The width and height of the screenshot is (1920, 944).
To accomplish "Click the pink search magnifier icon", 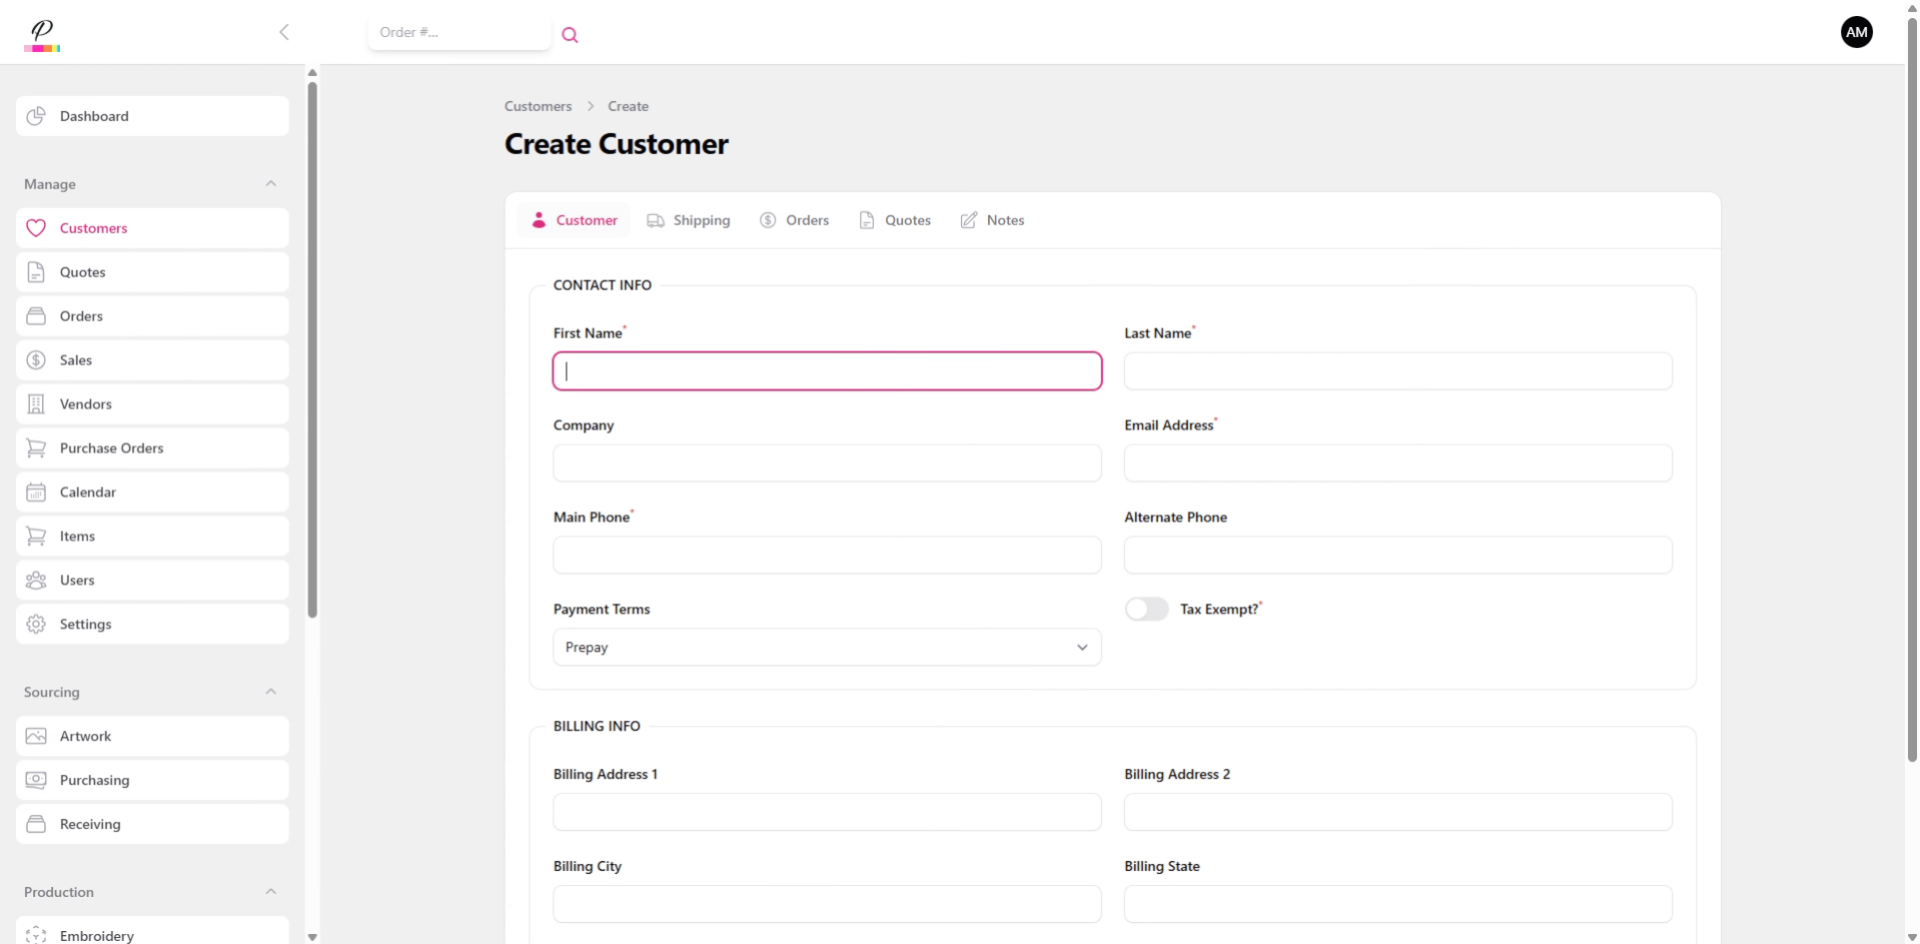I will (570, 35).
